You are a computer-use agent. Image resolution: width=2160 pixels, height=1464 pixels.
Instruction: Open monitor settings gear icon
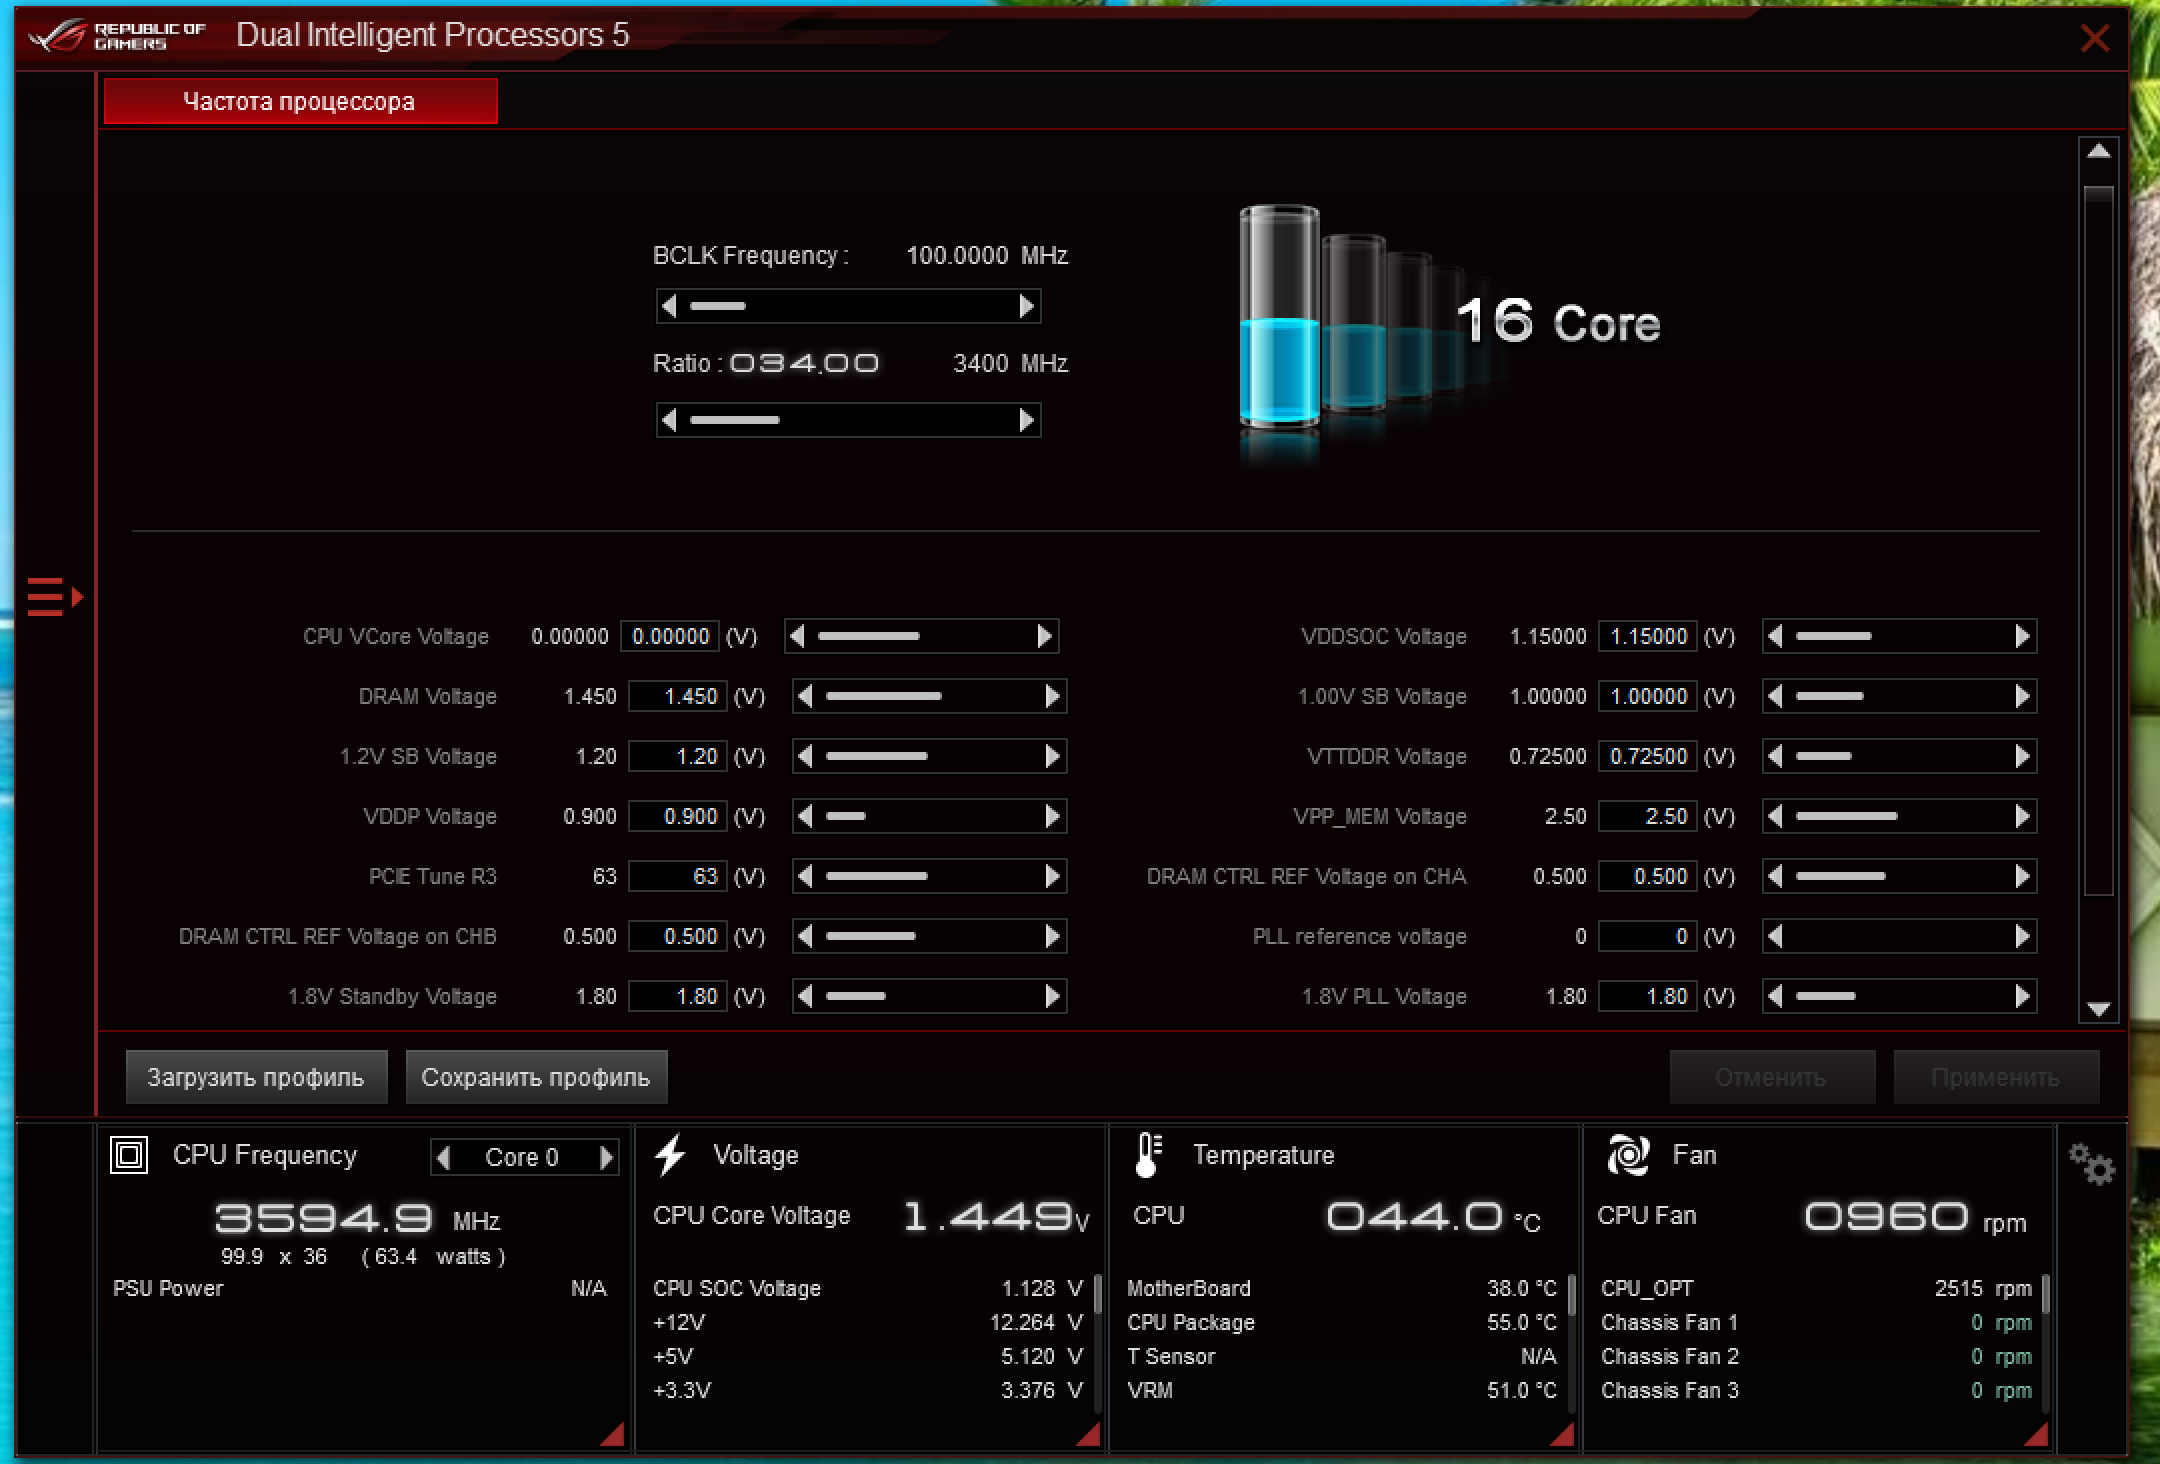(2091, 1165)
